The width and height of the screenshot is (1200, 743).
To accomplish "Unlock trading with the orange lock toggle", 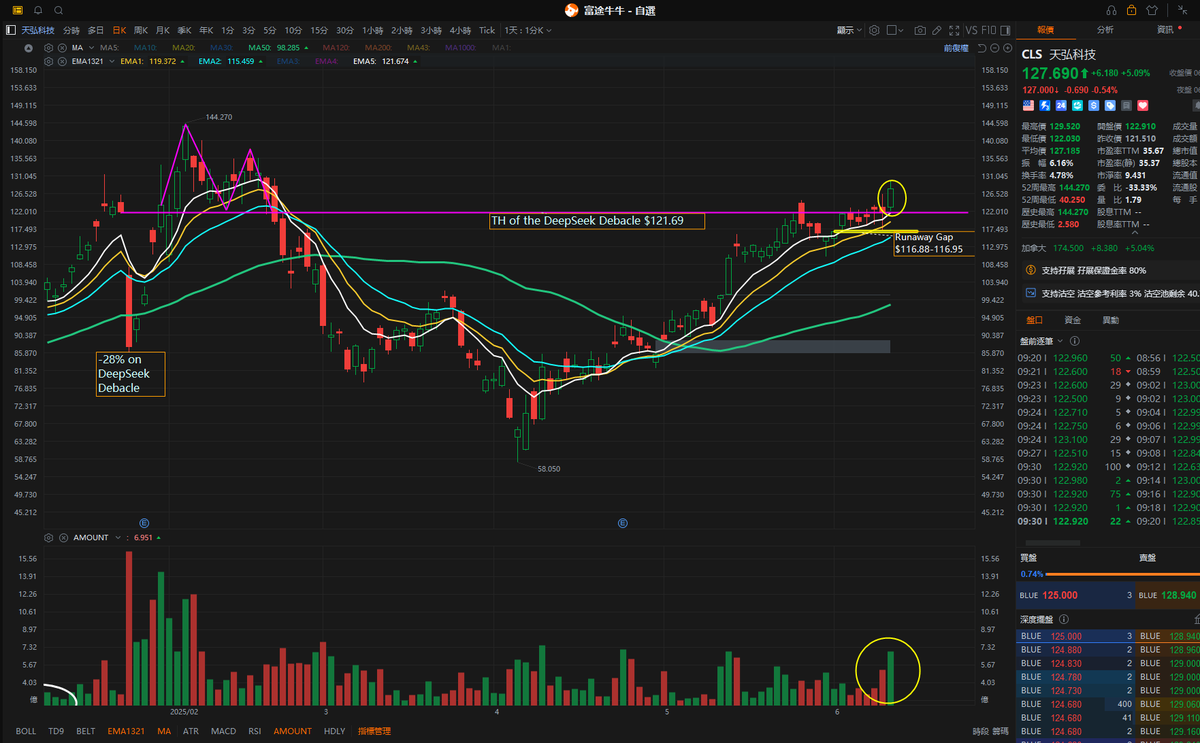I will tap(1131, 10).
